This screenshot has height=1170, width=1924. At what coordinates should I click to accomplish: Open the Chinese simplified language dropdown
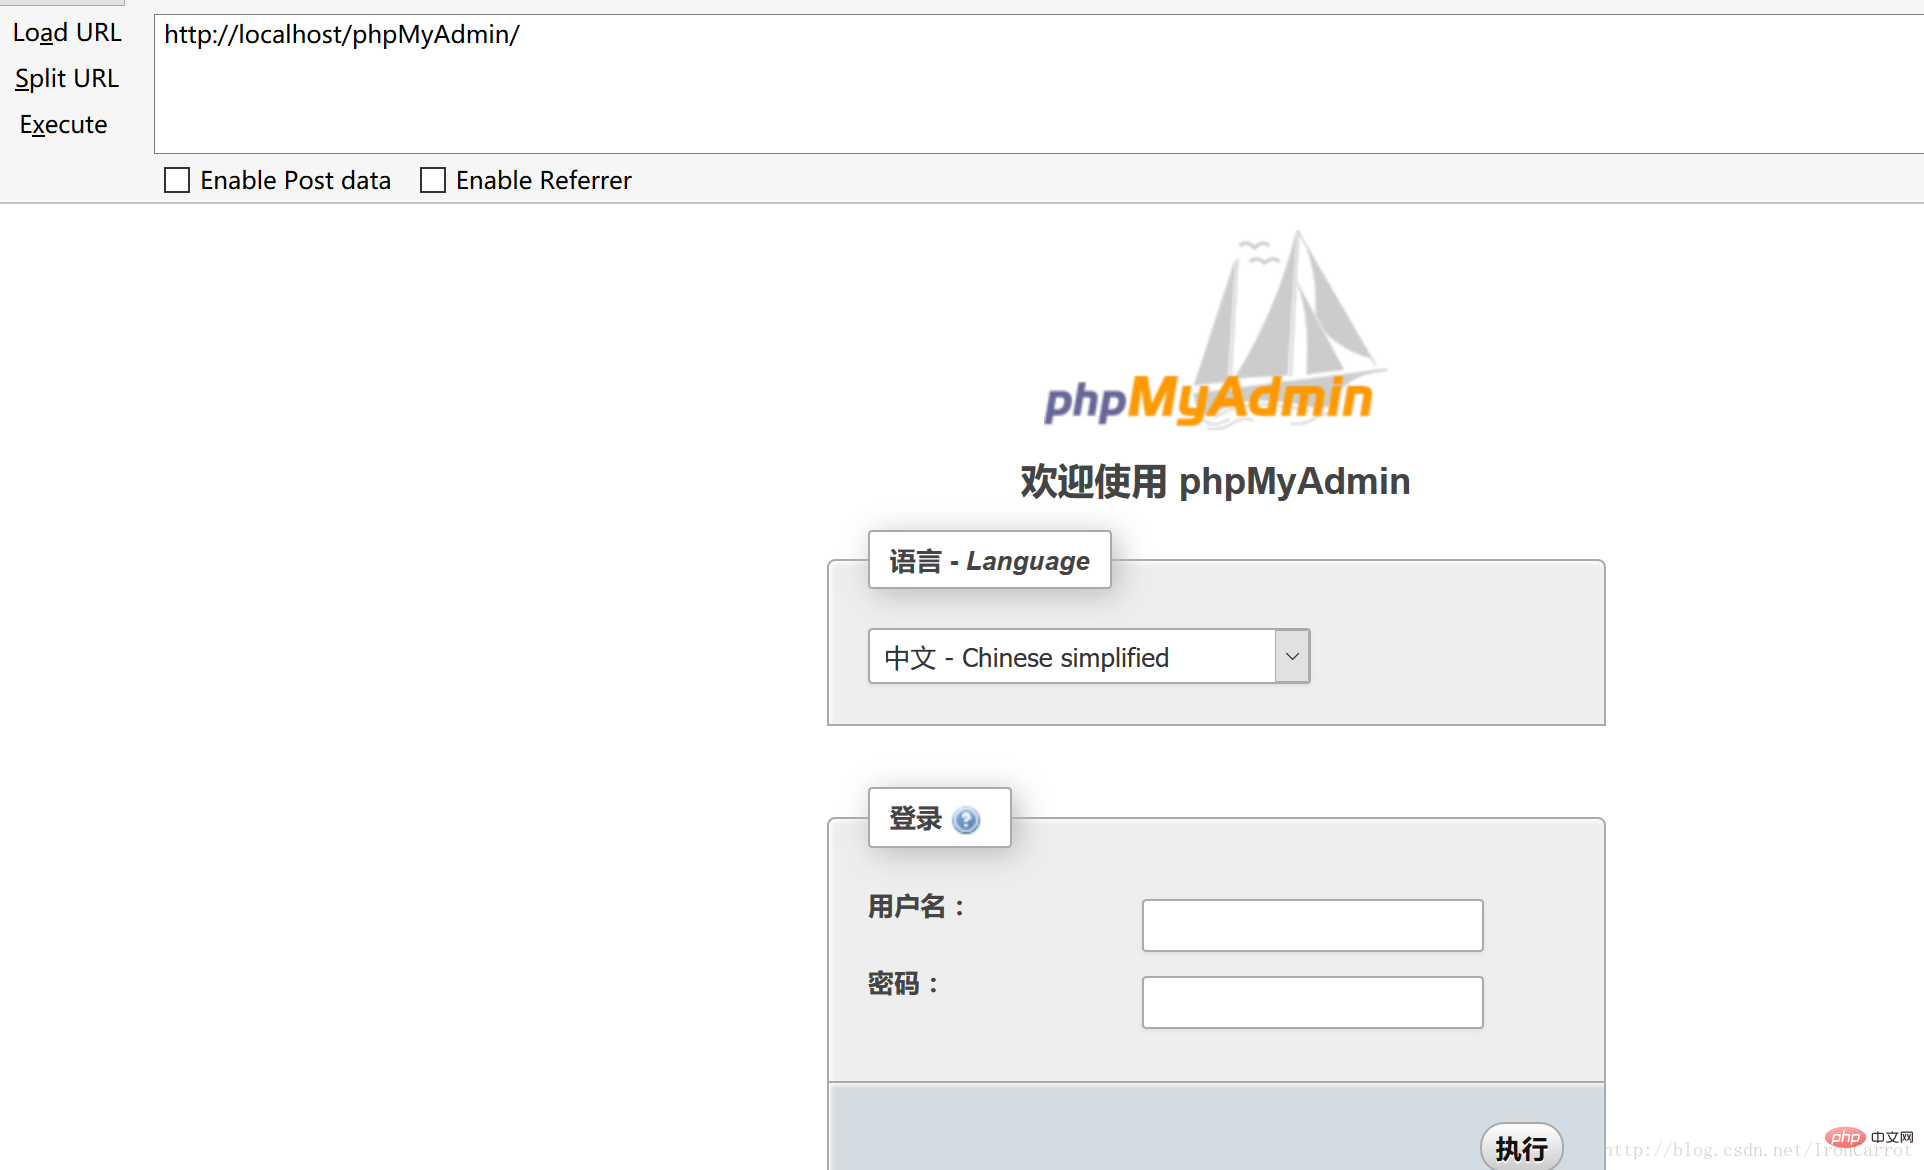tap(1089, 656)
